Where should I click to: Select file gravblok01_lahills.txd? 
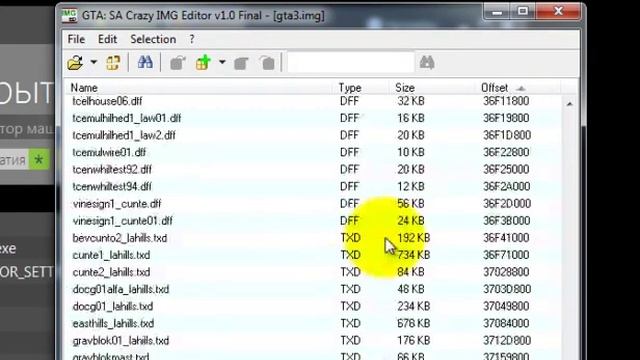point(120,341)
